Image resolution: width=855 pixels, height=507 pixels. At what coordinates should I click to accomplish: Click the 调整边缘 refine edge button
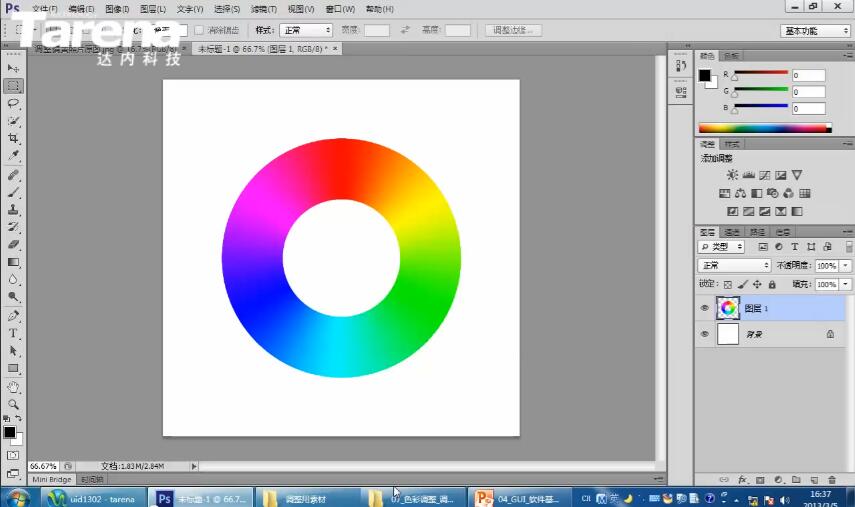pyautogui.click(x=513, y=30)
